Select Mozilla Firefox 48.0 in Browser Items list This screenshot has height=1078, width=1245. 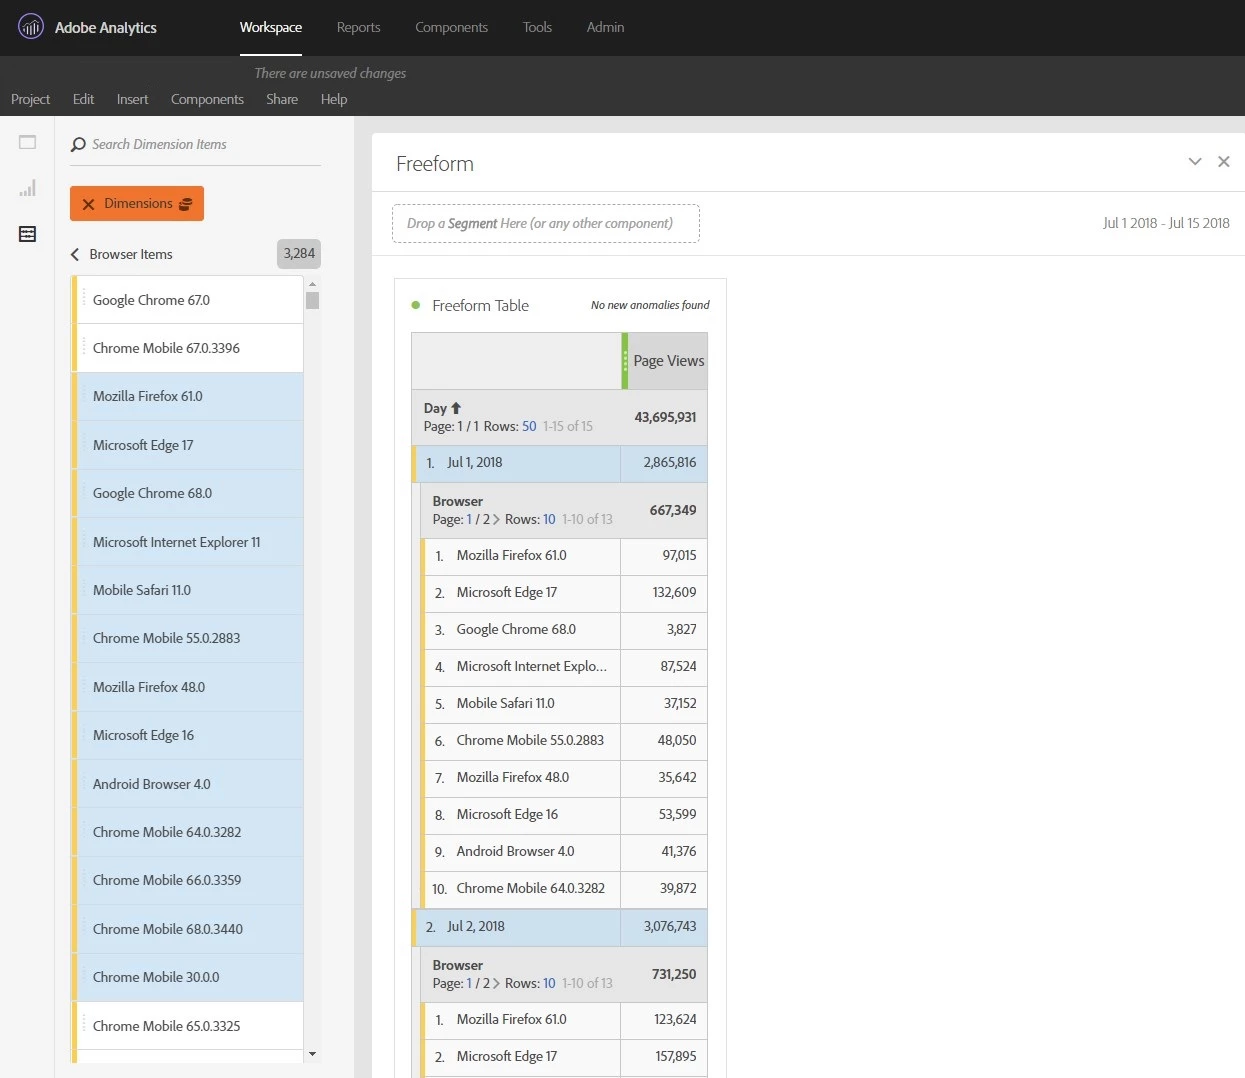click(x=187, y=687)
